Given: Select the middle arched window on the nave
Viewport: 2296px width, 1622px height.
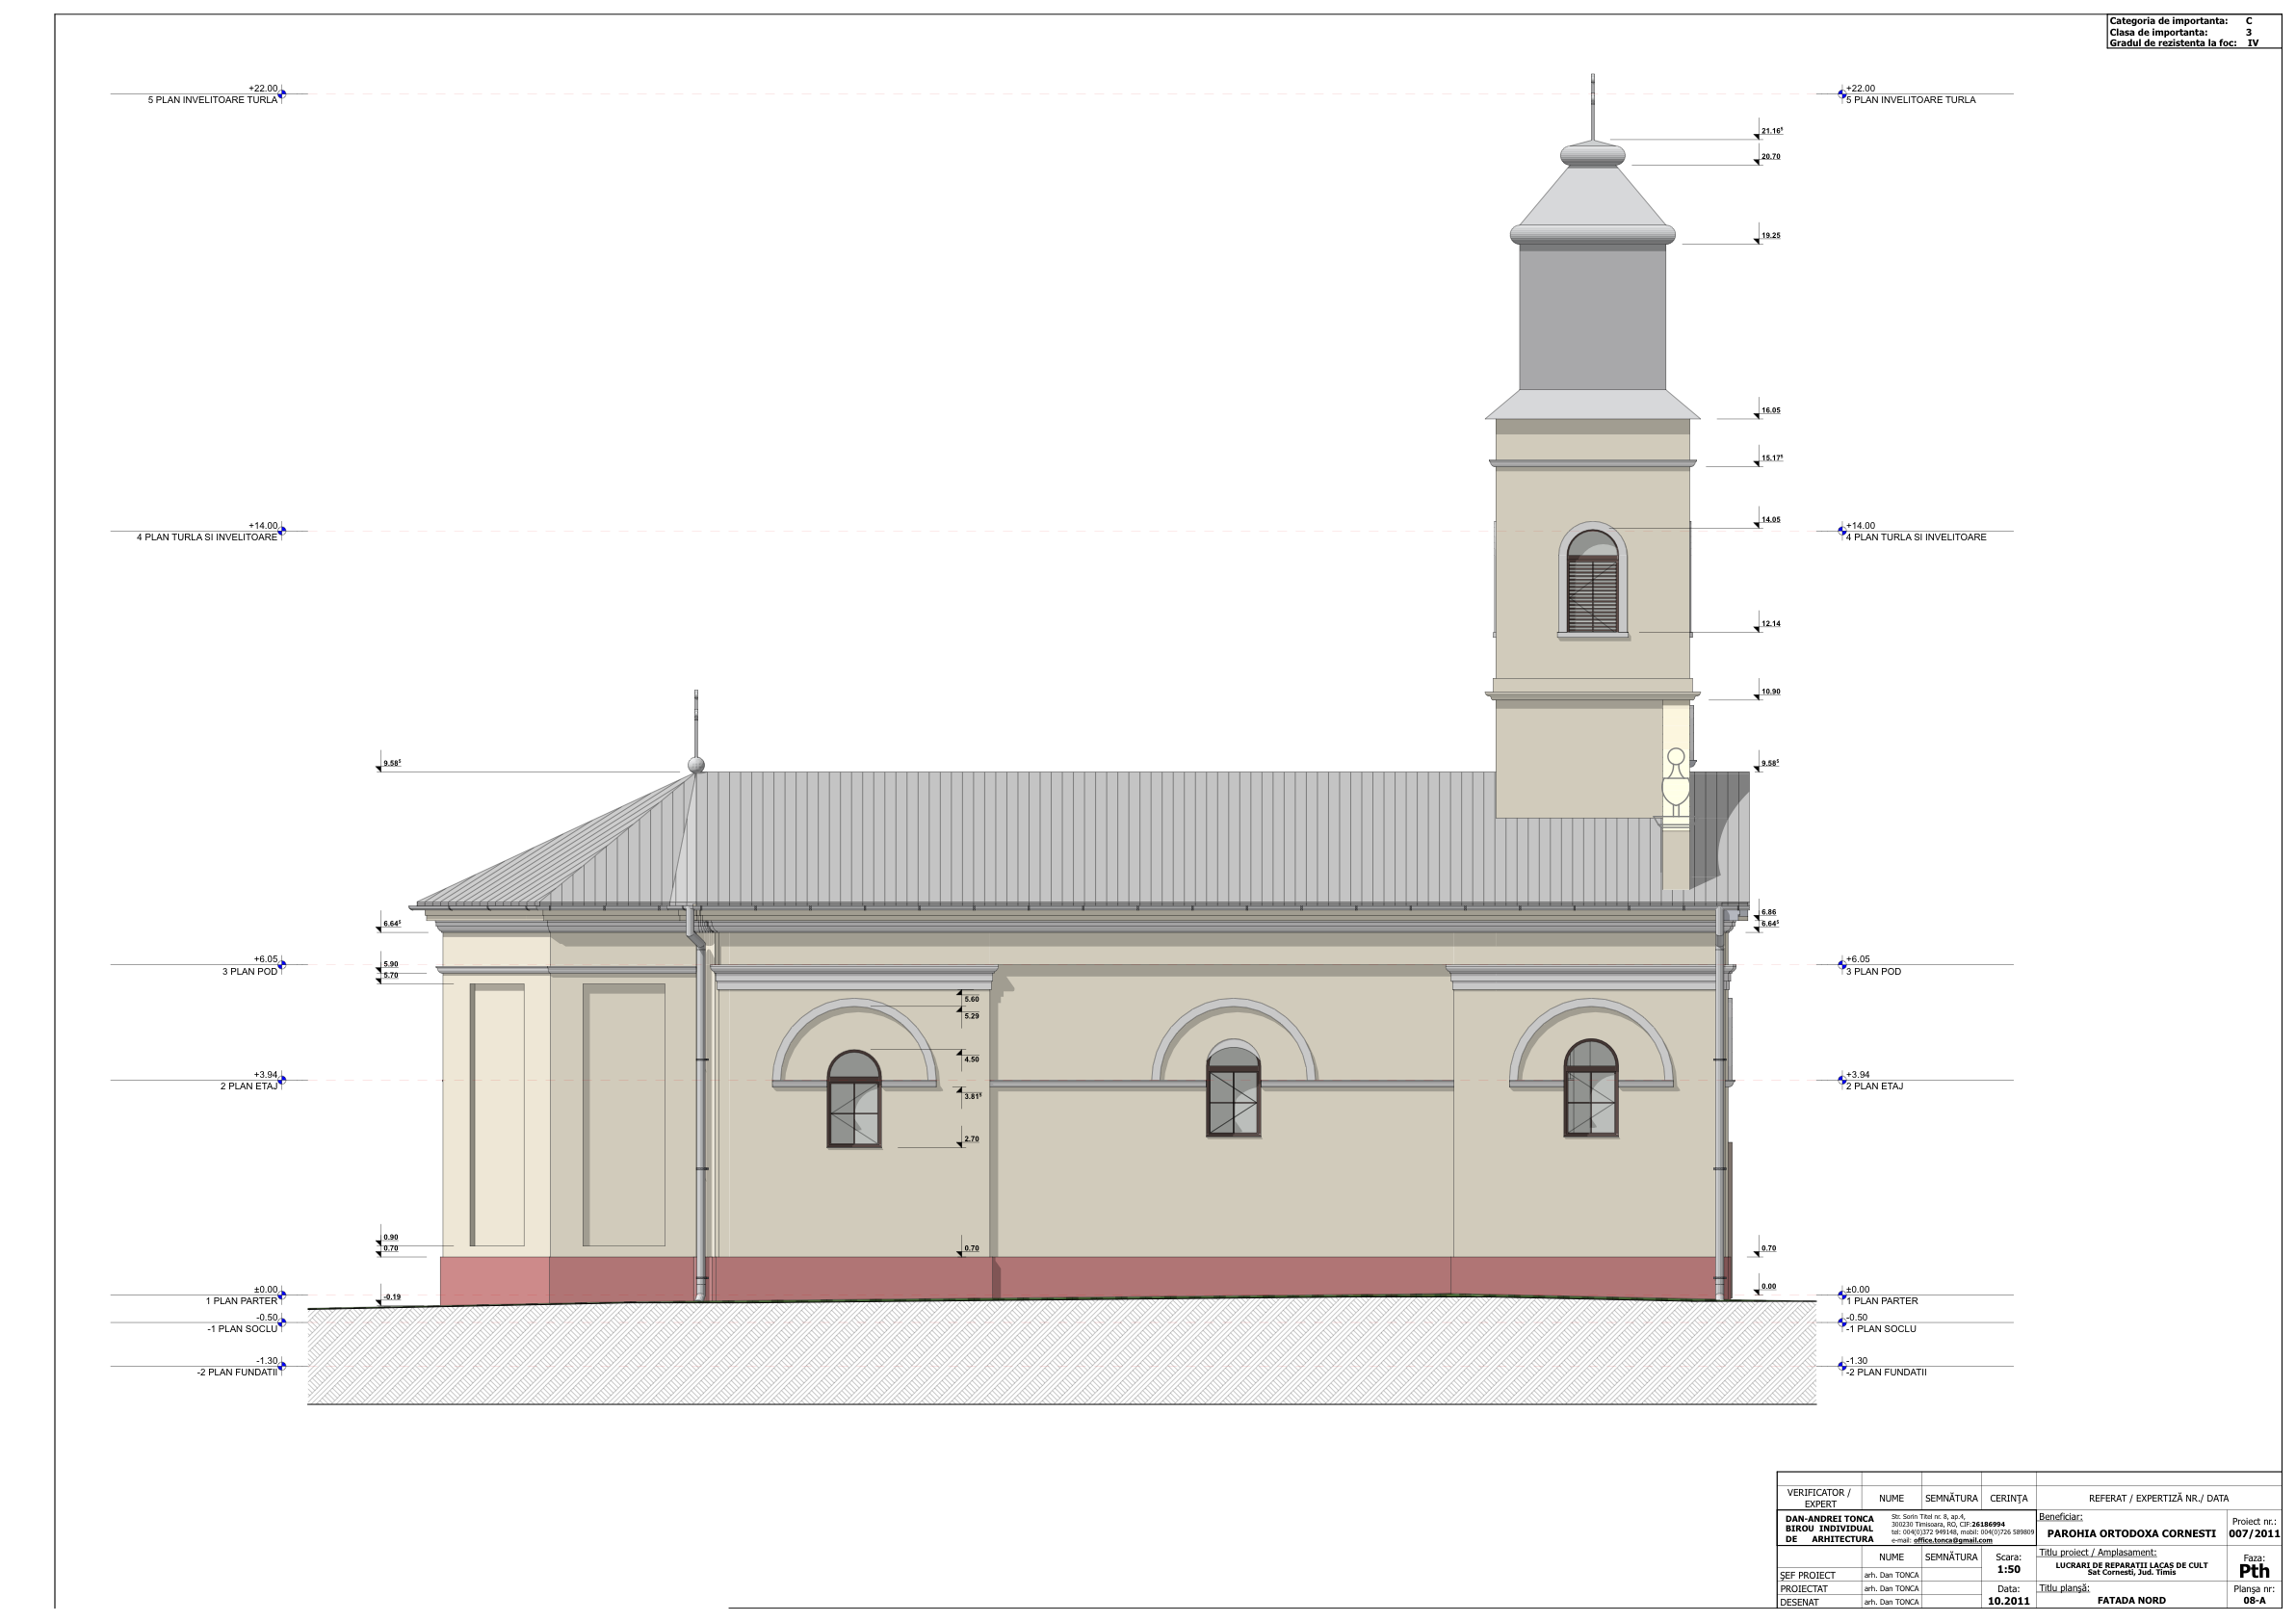Looking at the screenshot, I should click(x=1233, y=1092).
